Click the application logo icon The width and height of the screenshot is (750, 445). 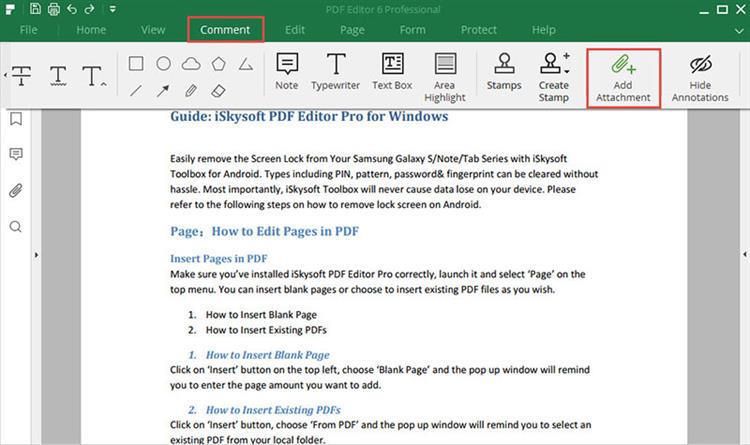click(x=10, y=9)
